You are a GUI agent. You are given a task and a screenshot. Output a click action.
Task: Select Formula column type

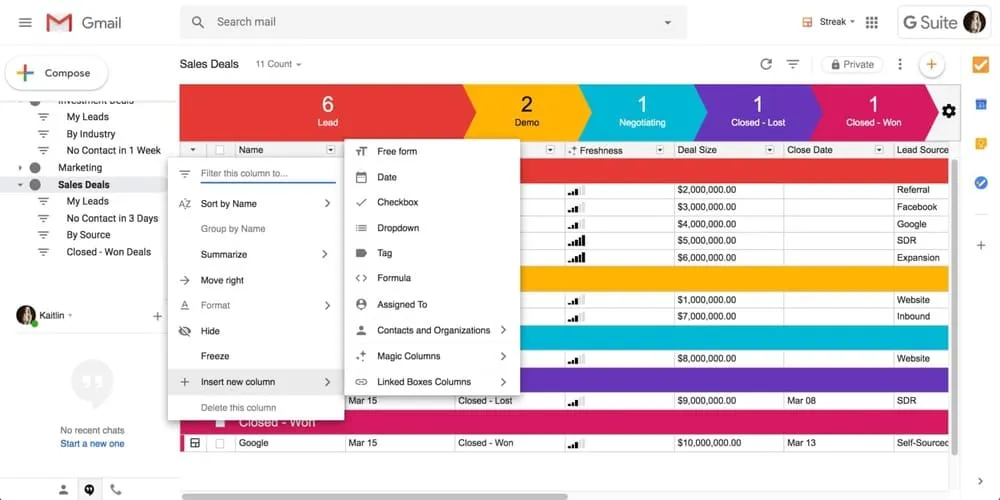coord(394,278)
